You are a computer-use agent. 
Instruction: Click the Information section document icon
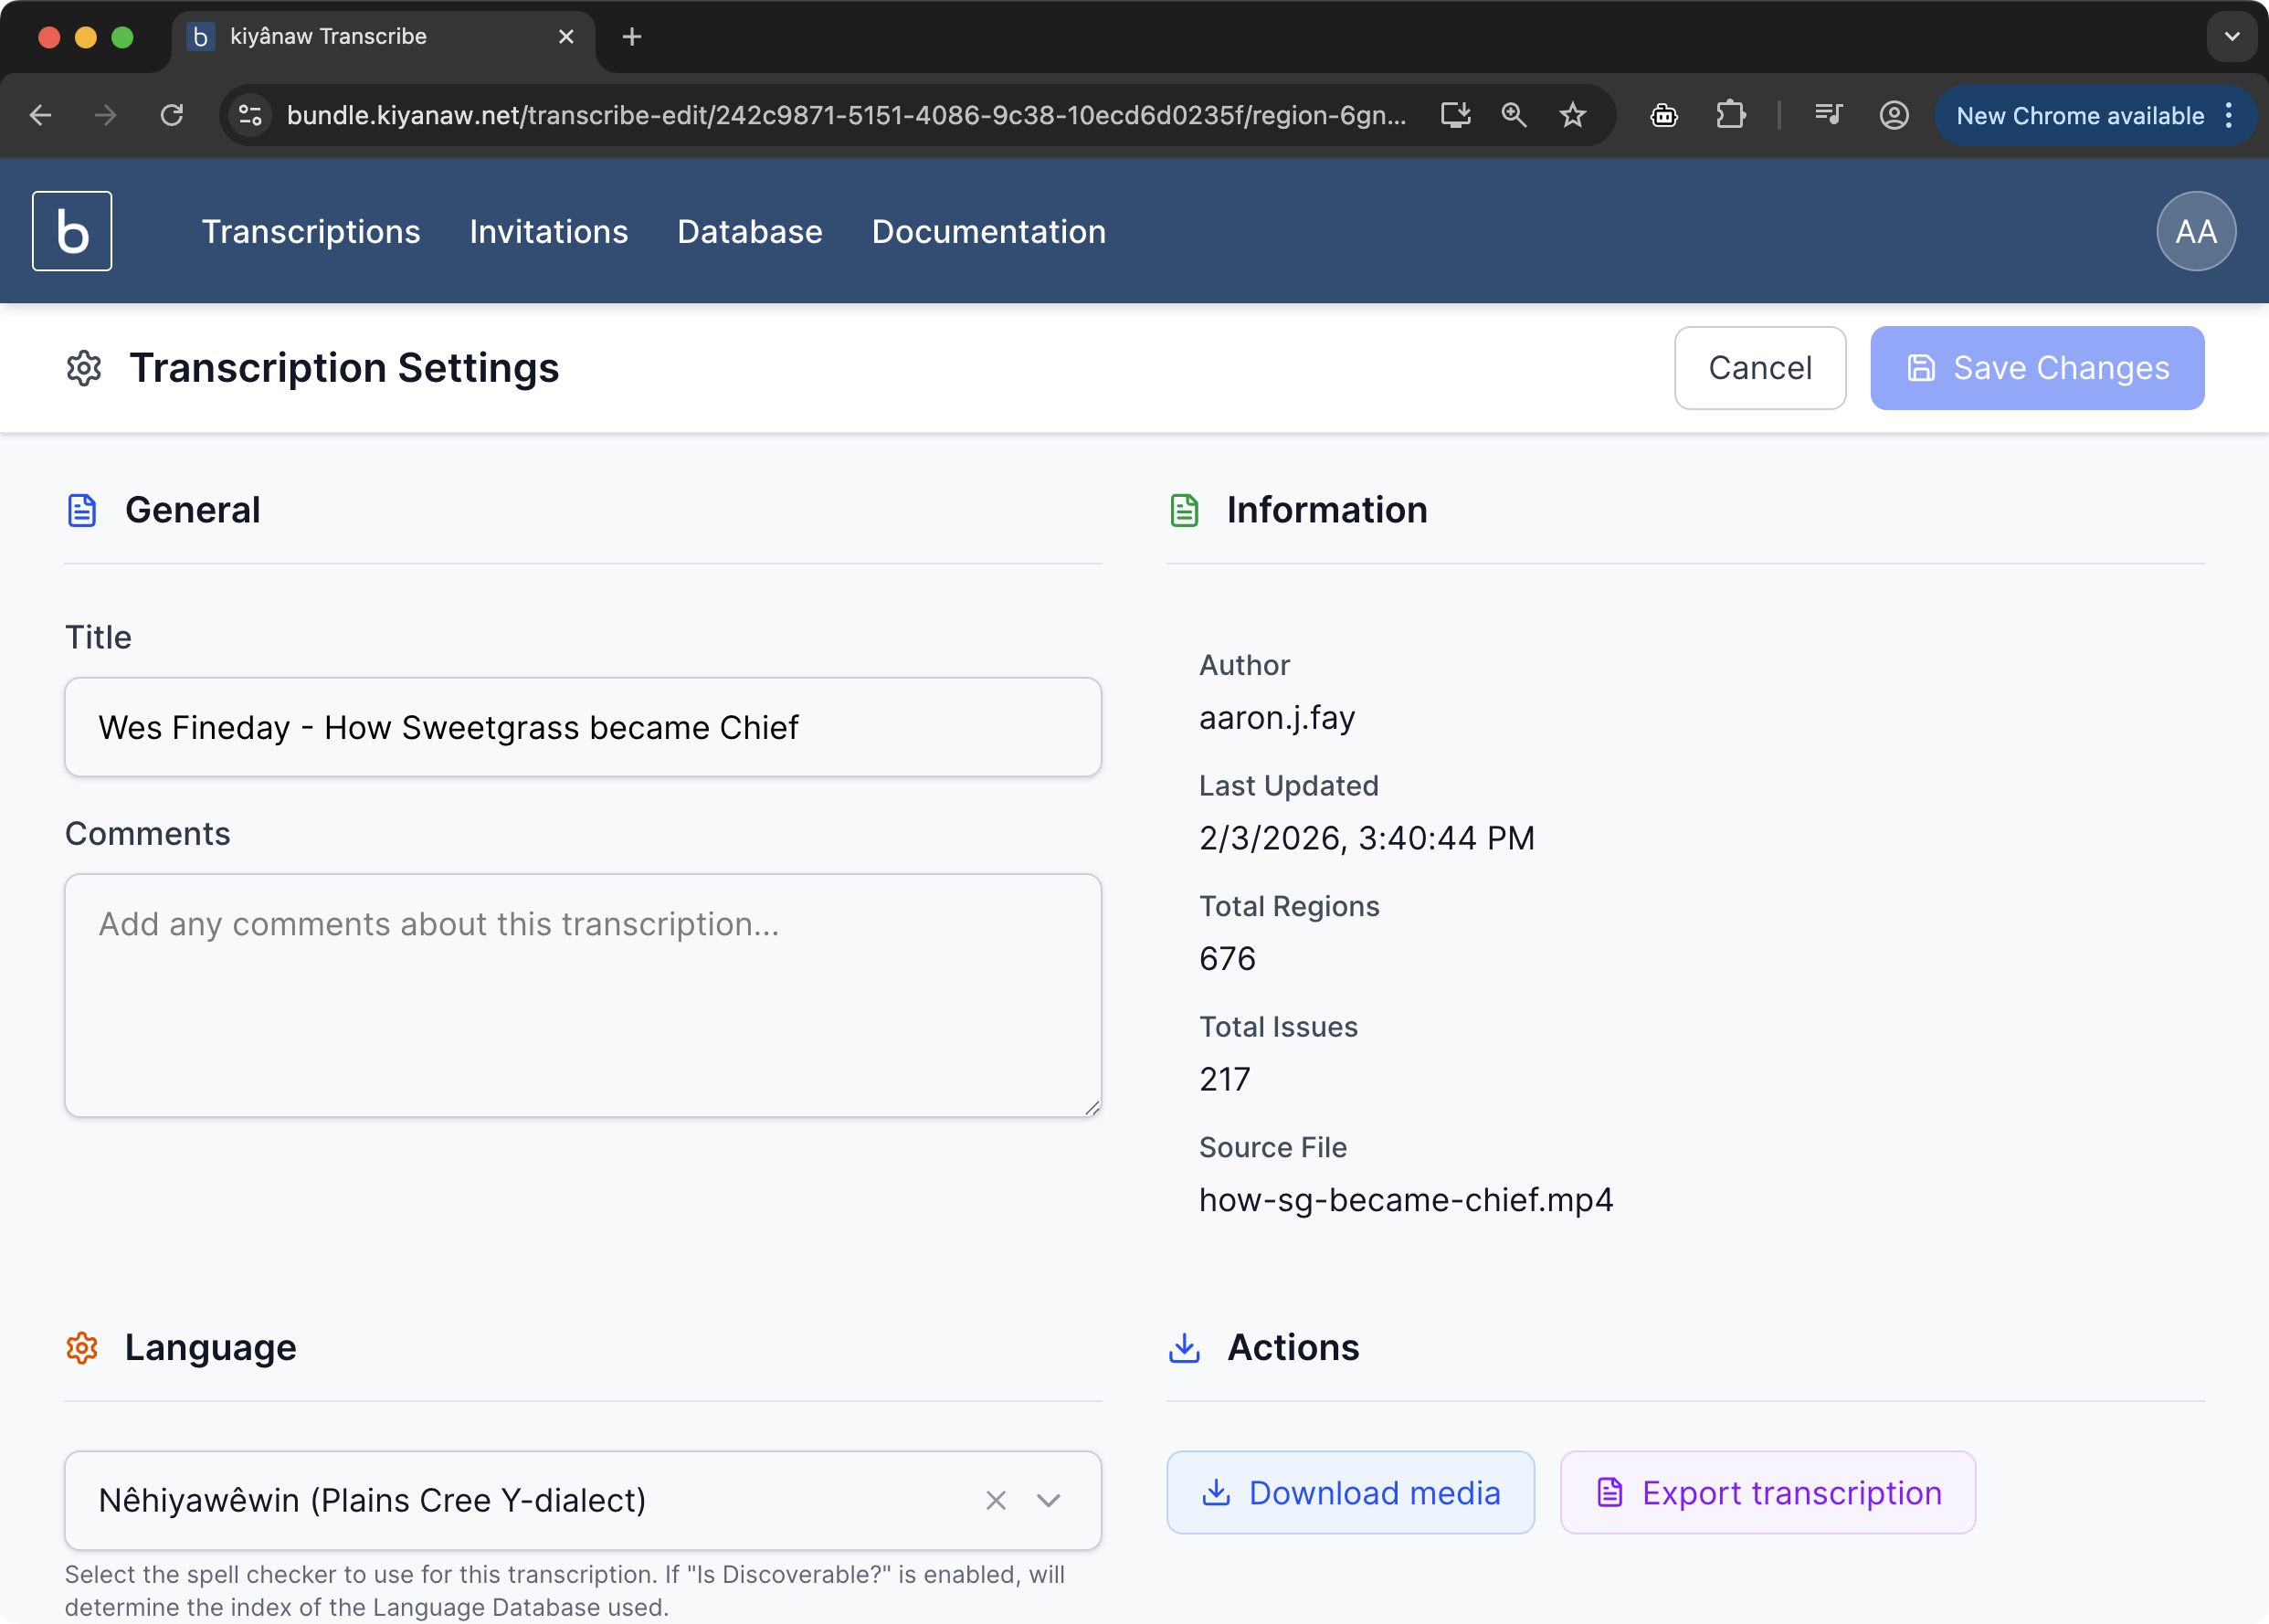[x=1184, y=509]
